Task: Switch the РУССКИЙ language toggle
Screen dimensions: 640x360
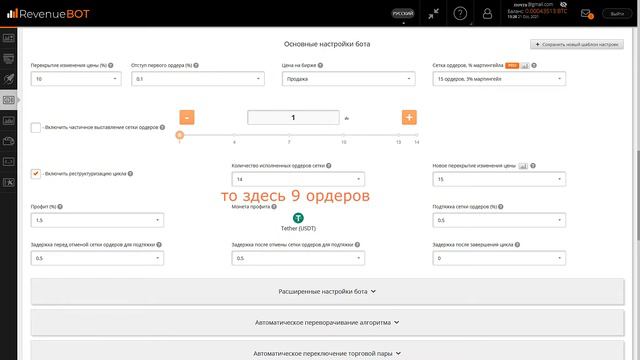Action: 403,14
